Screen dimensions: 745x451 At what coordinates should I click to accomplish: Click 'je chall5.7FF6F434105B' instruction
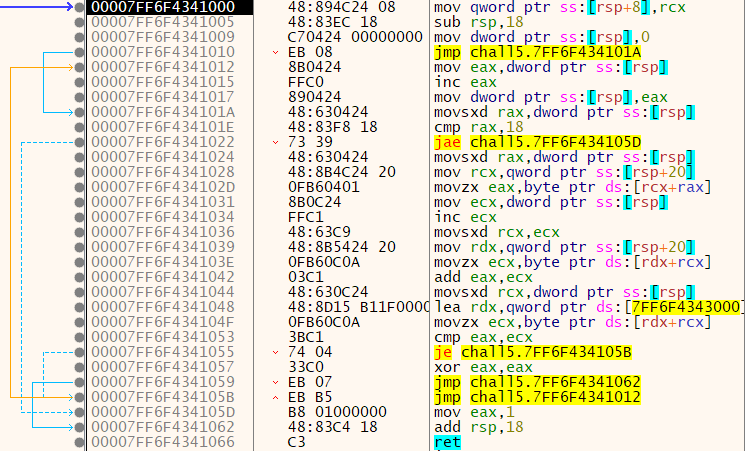point(533,352)
